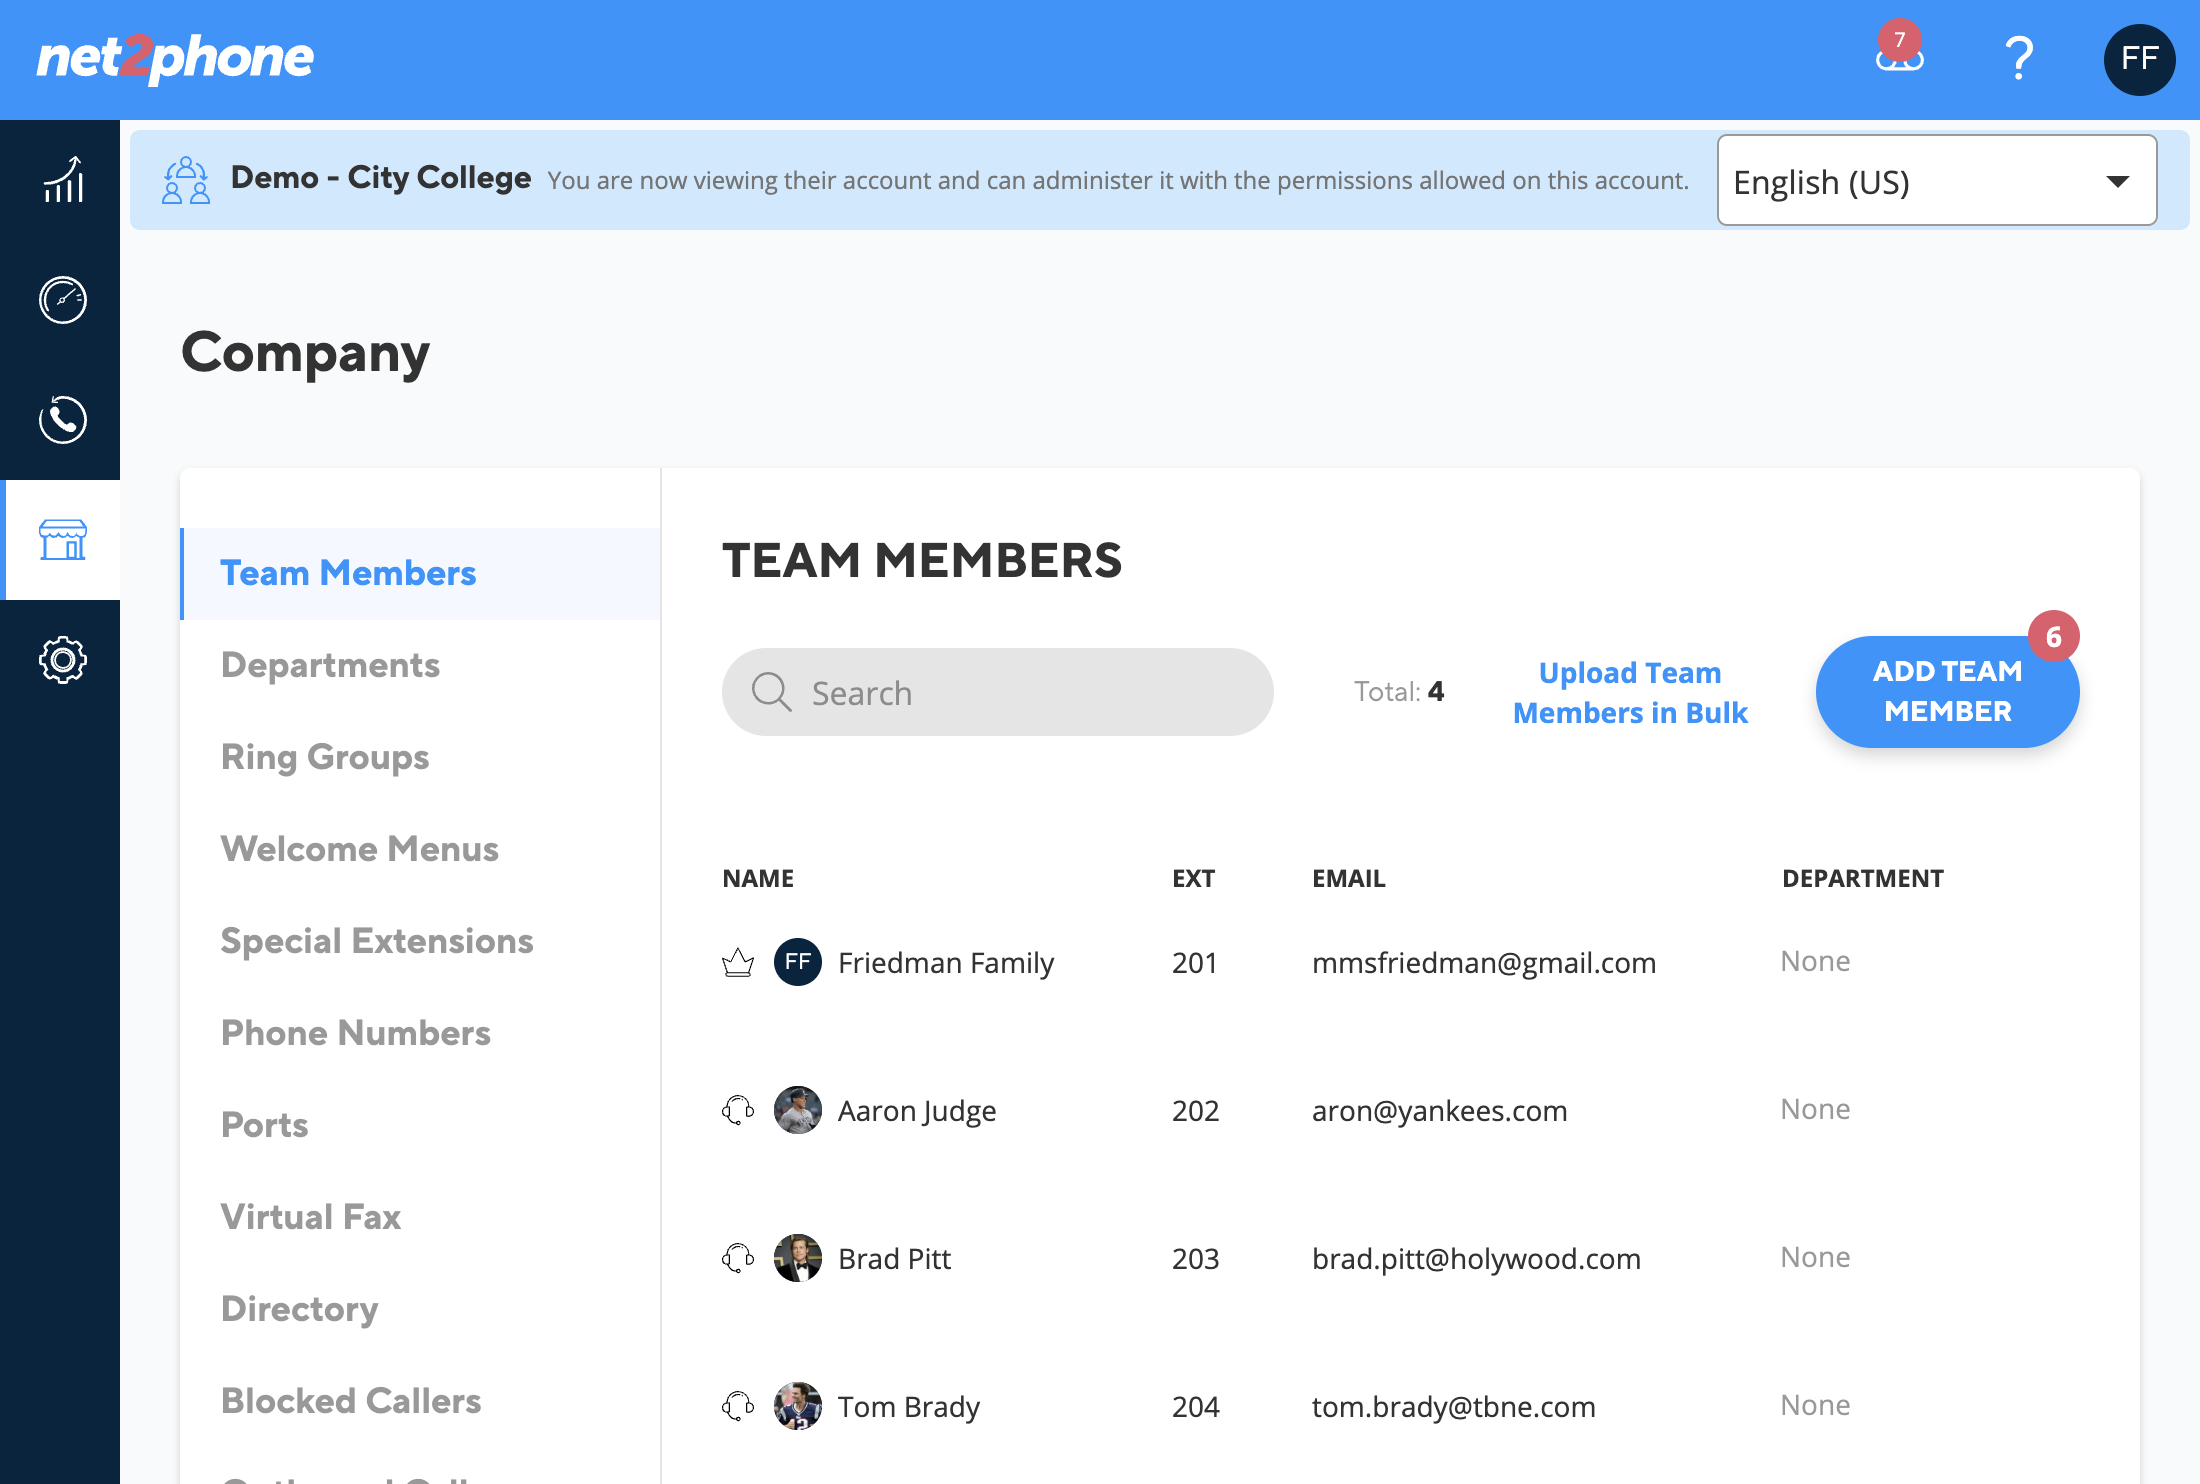Click the crown admin icon for Friedman Family
The height and width of the screenshot is (1484, 2200).
(738, 962)
